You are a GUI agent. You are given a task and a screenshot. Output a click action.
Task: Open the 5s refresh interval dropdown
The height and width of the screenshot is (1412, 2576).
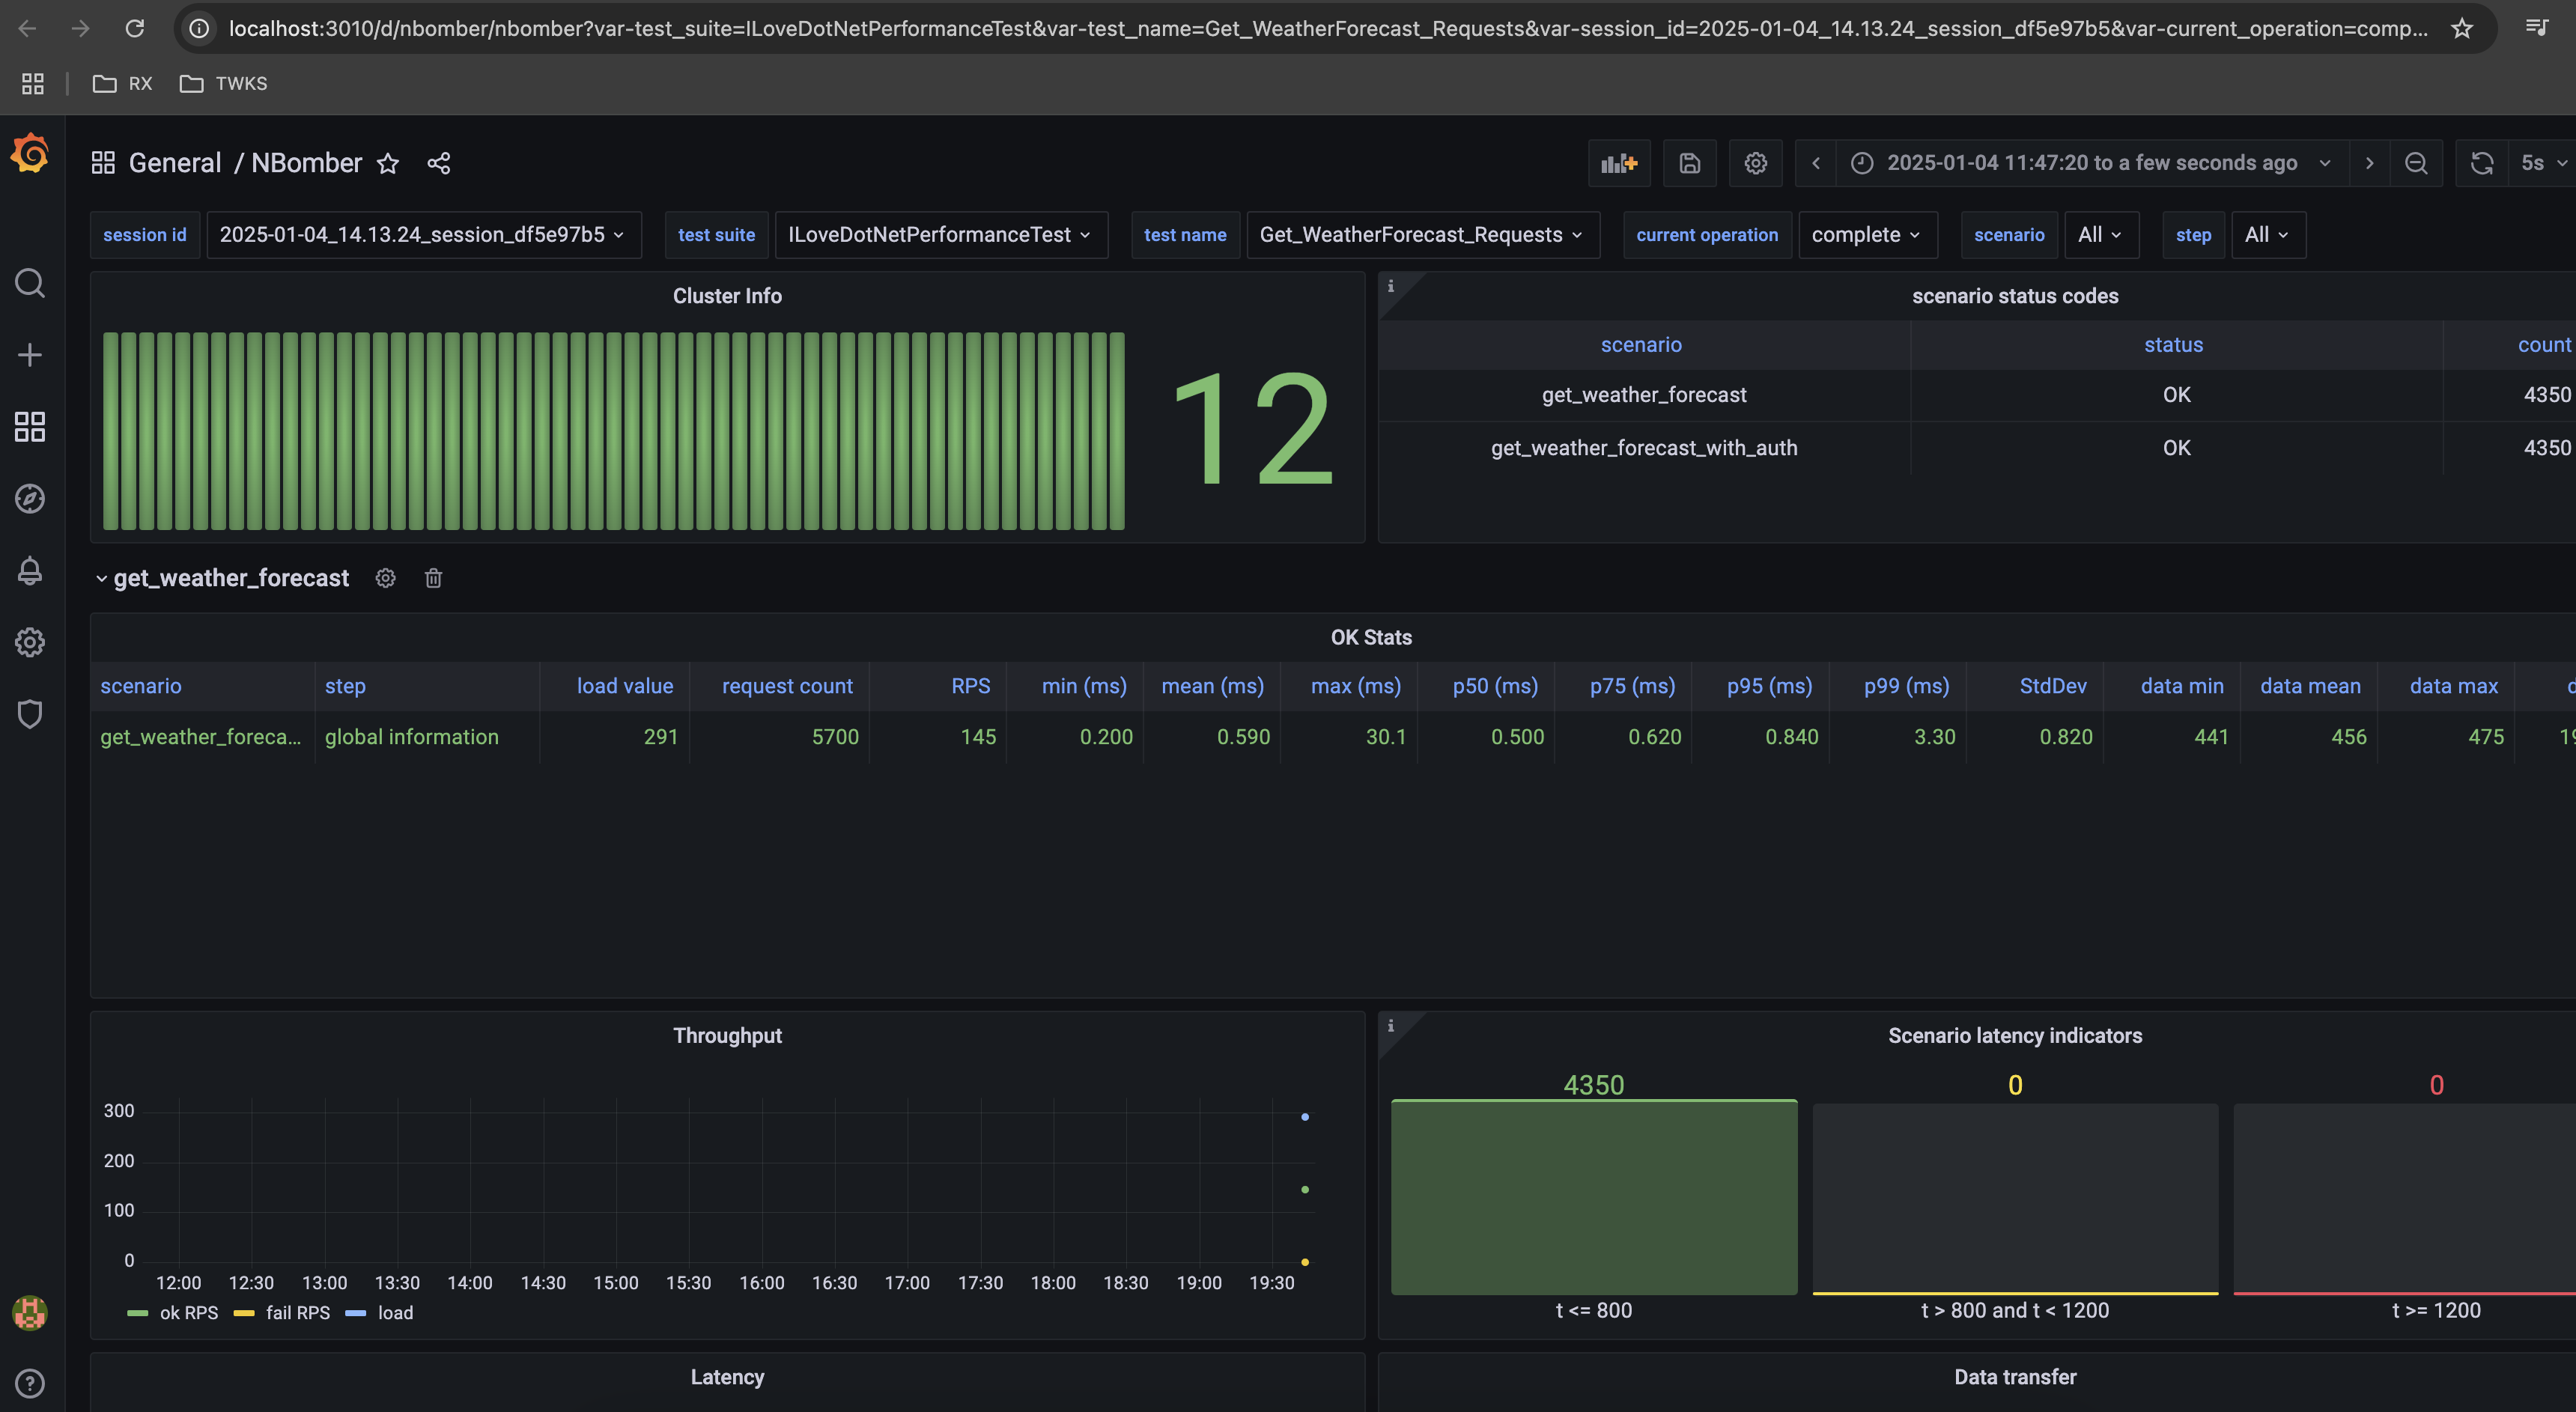[2543, 163]
